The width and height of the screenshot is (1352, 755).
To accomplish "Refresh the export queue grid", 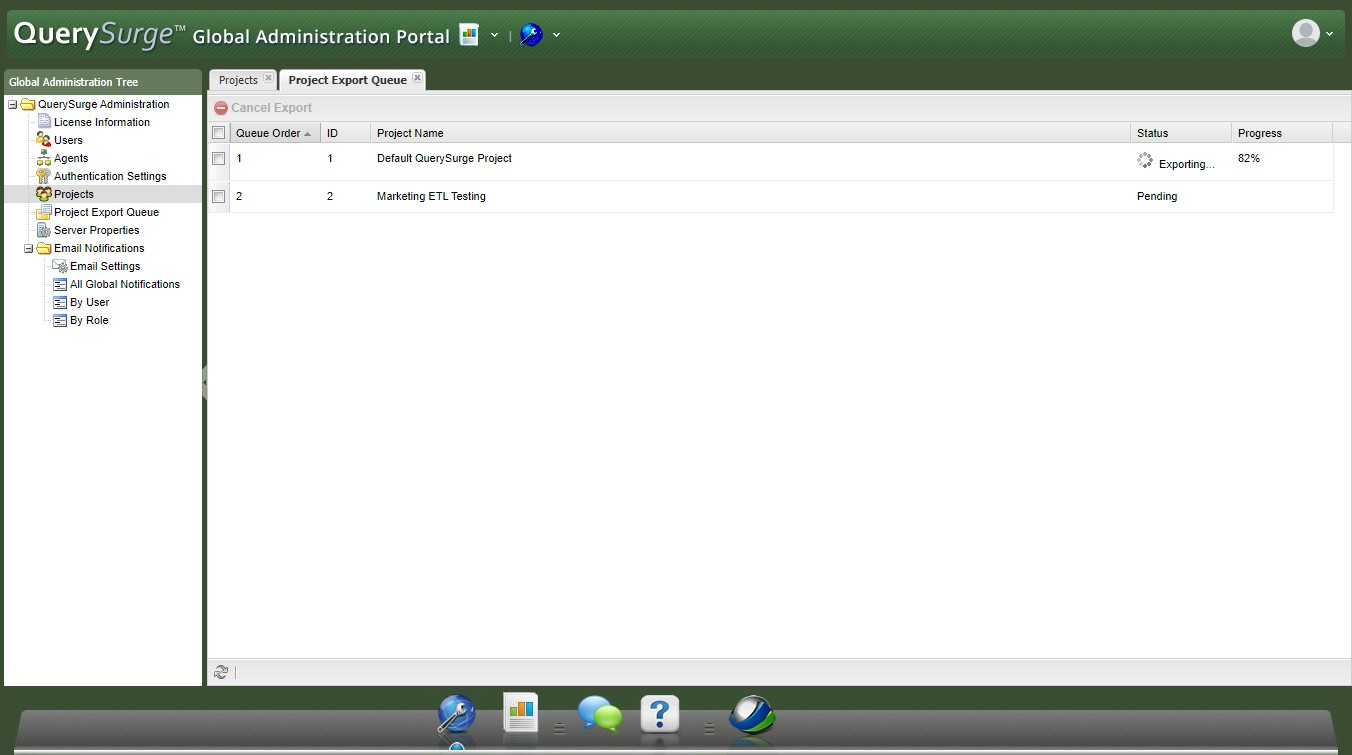I will [x=221, y=672].
